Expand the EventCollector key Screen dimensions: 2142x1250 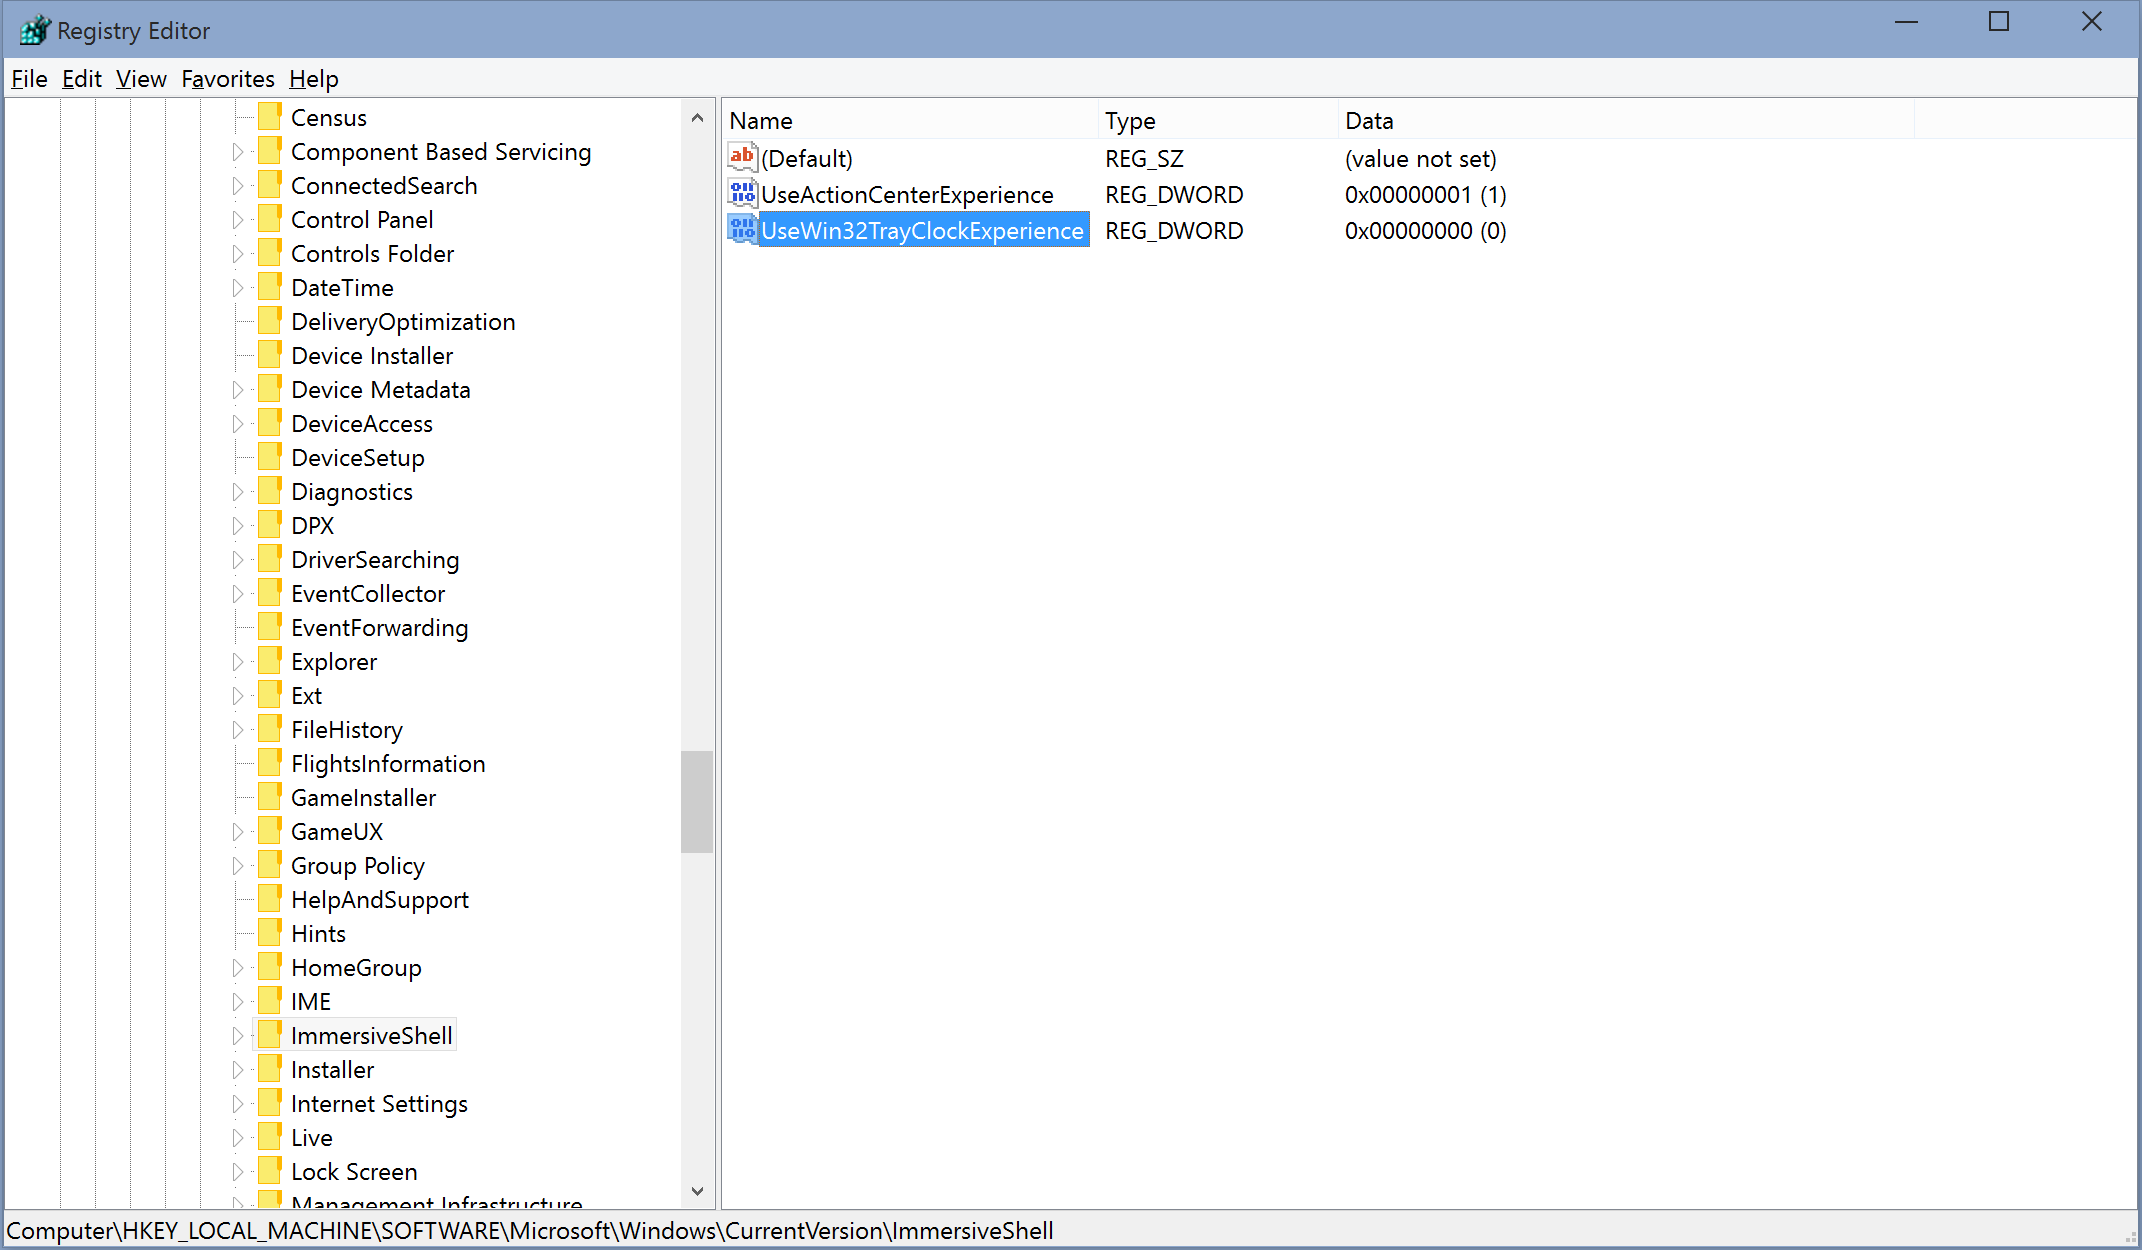pos(237,594)
